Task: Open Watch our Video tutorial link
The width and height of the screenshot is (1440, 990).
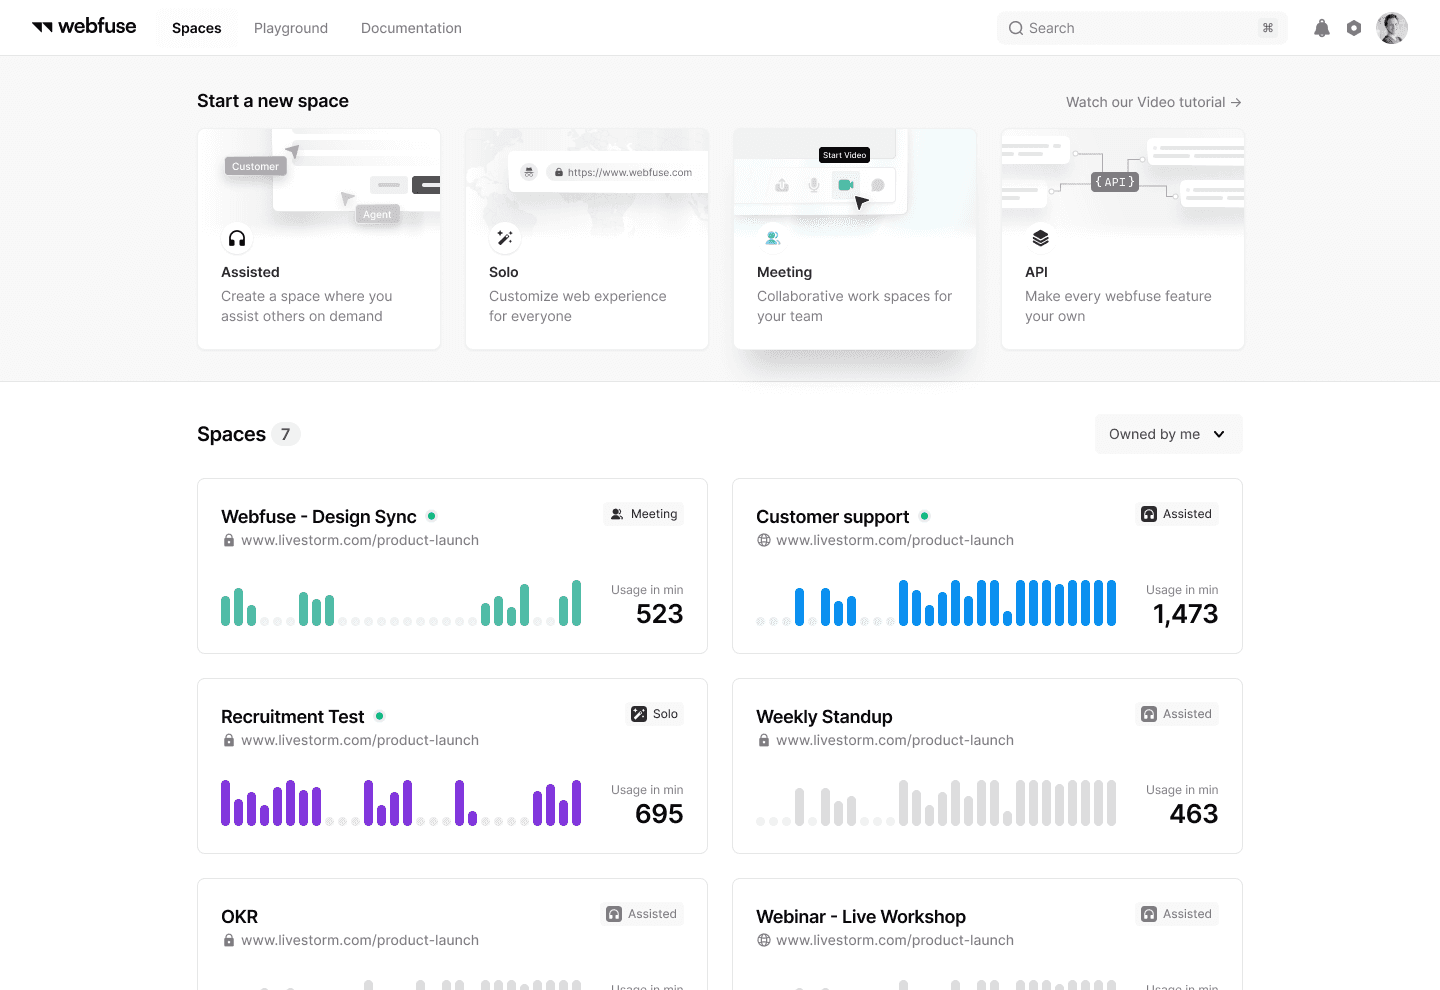Action: point(1154,102)
